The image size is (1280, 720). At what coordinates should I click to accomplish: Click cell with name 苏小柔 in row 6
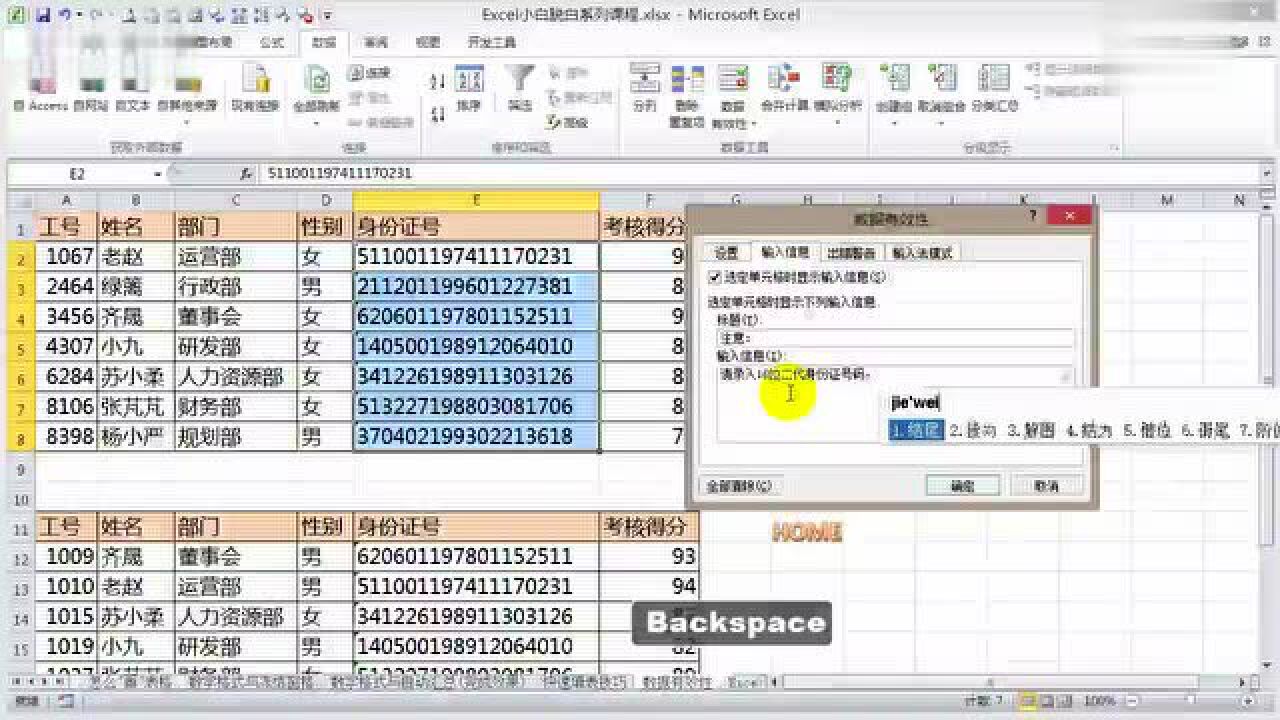click(x=136, y=377)
